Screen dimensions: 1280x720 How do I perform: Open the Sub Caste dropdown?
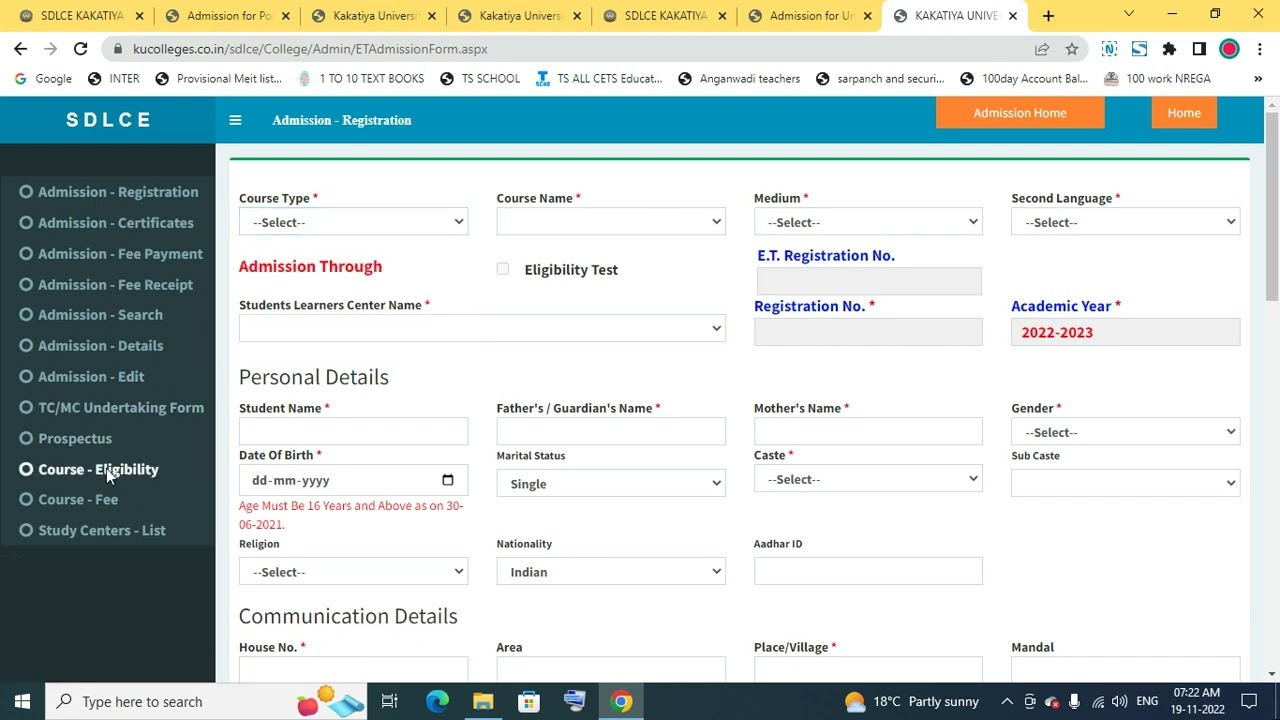(1125, 483)
